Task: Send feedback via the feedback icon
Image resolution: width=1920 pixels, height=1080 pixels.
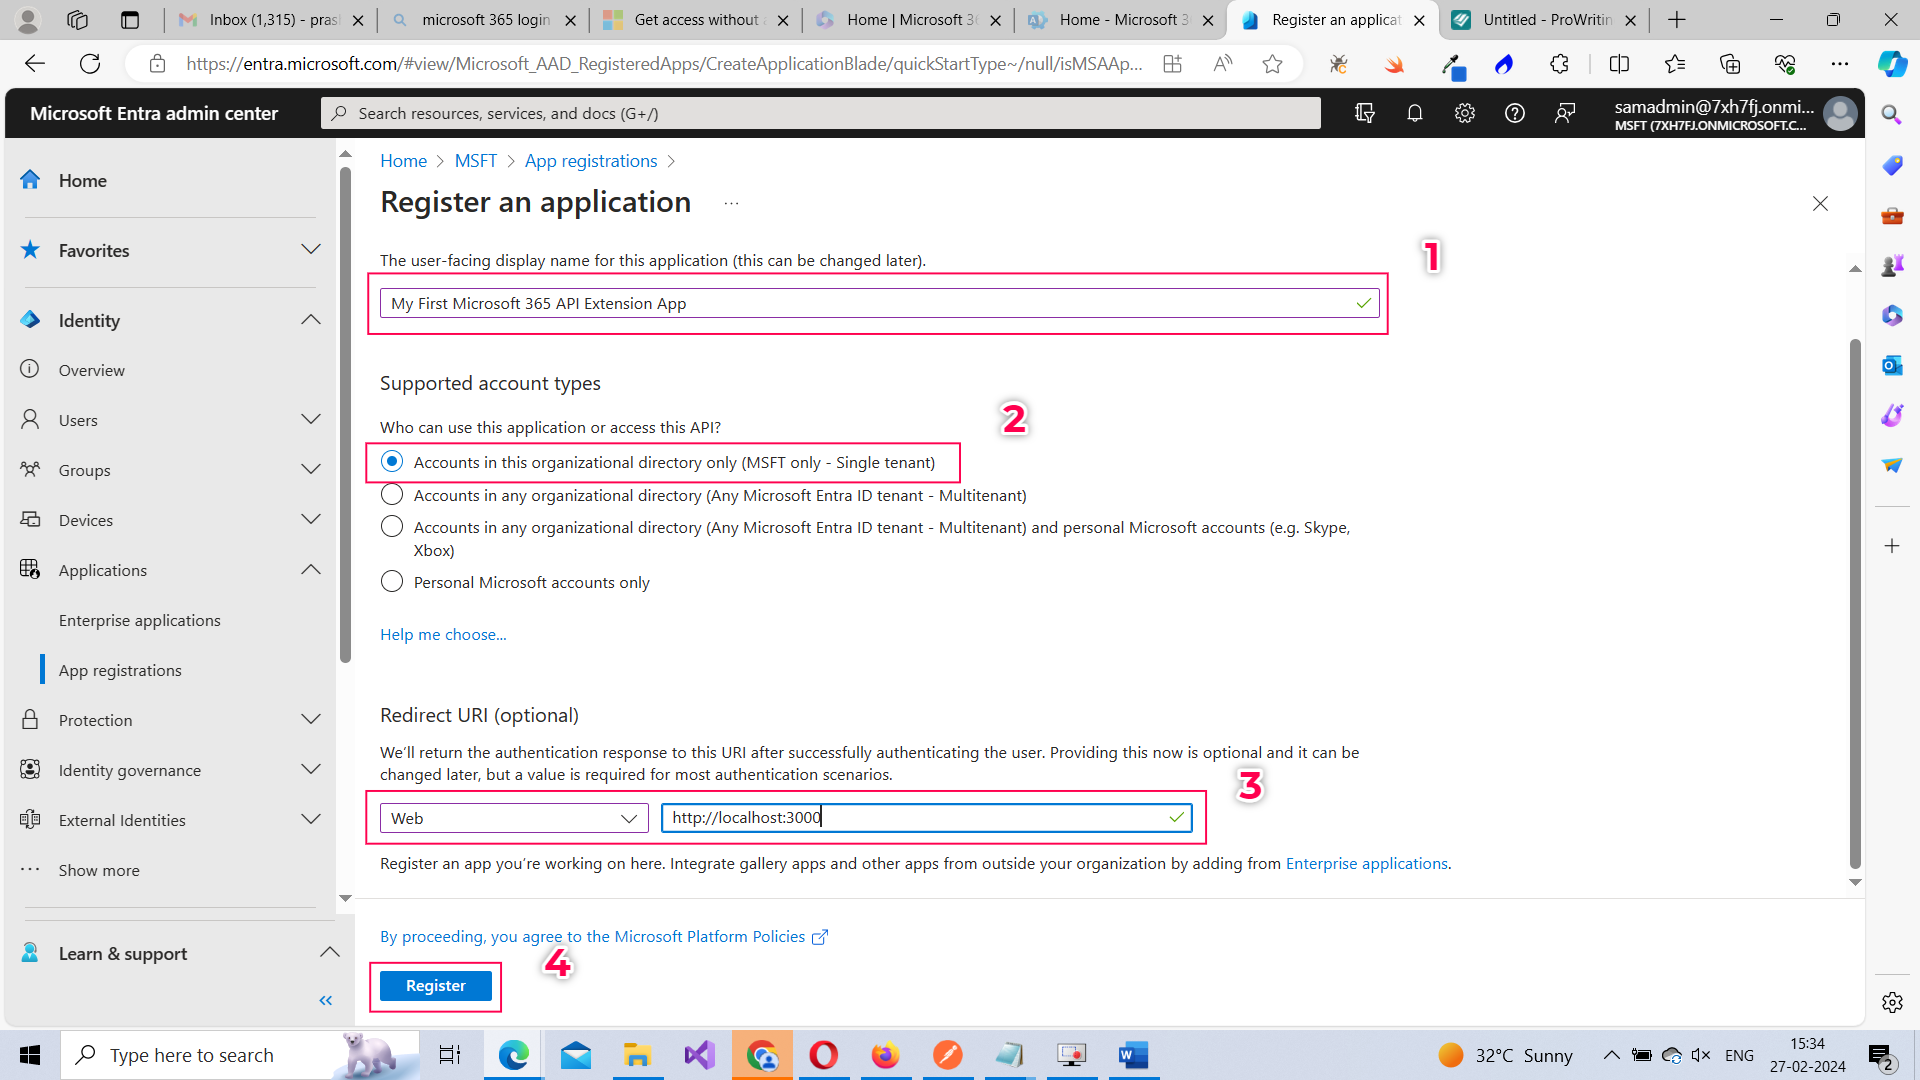Action: click(x=1565, y=113)
